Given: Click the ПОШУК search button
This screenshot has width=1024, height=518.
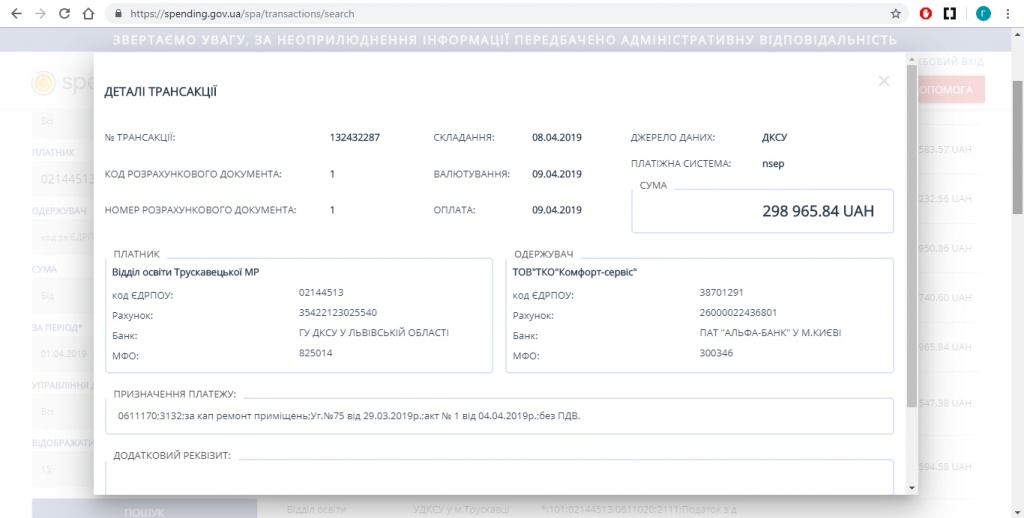Looking at the screenshot, I should (x=144, y=512).
